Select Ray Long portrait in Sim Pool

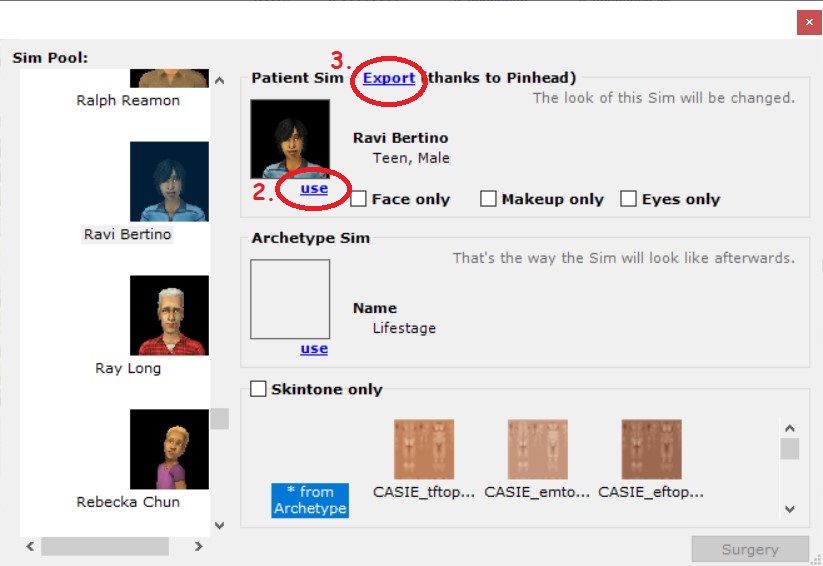tap(169, 315)
